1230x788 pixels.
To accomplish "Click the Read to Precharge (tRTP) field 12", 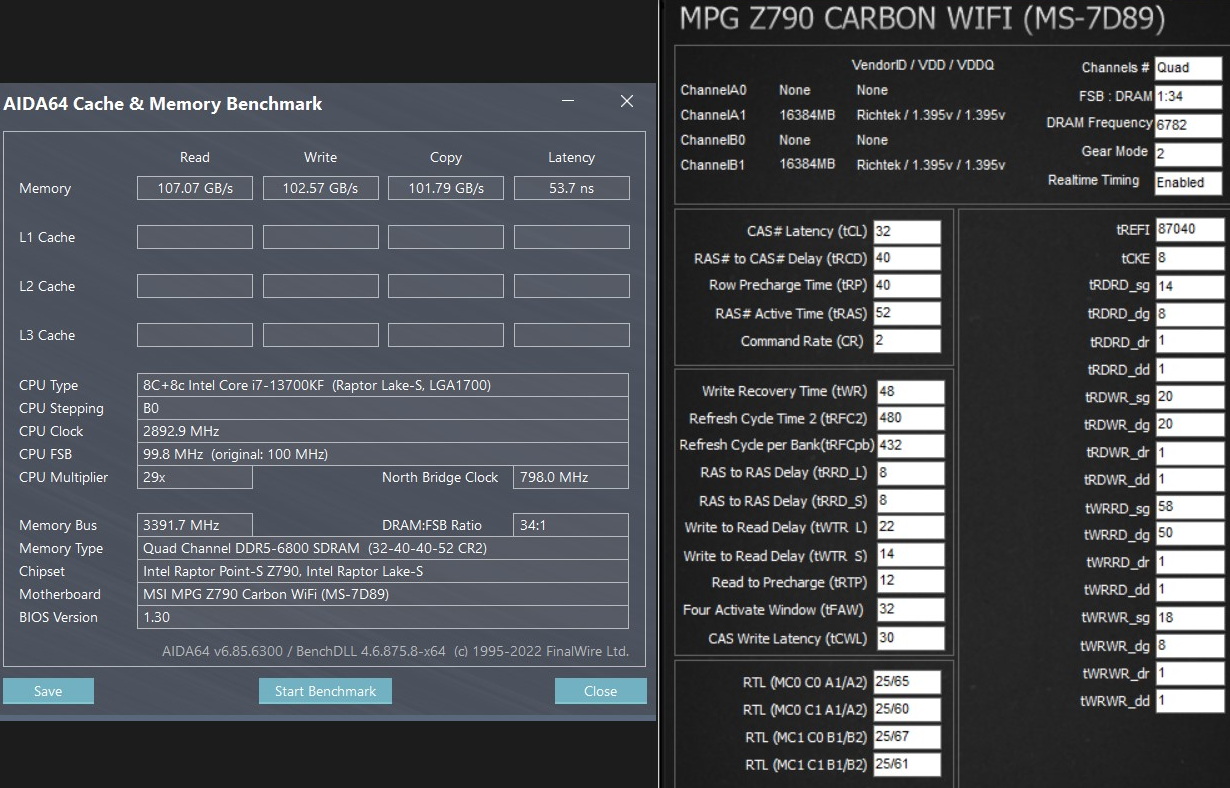I will pyautogui.click(x=911, y=581).
